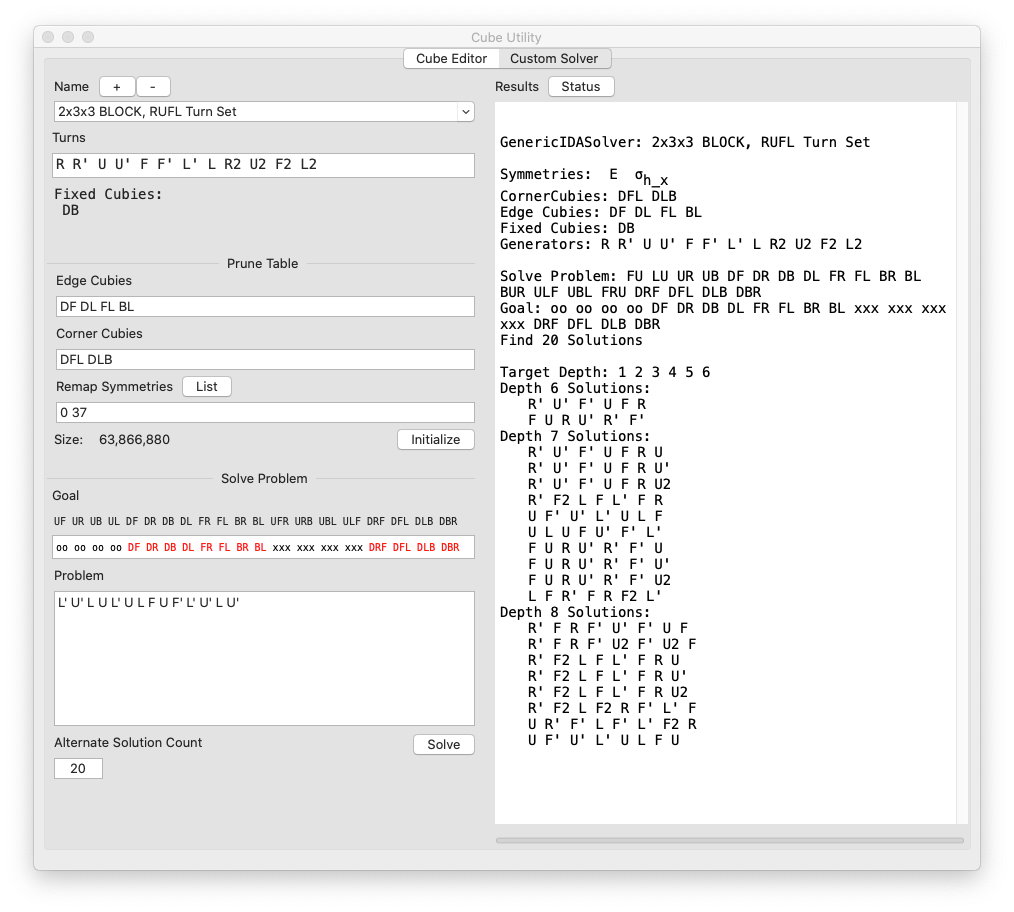The image size is (1014, 912).
Task: Click the 'CornerCubies: DFL DLB' results line
Action: pos(588,196)
